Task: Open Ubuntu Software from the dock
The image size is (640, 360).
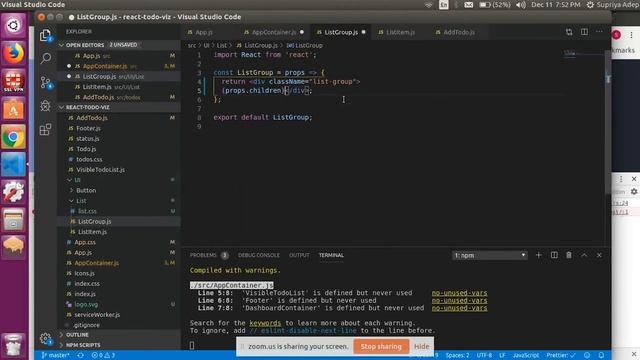Action: pyautogui.click(x=13, y=109)
